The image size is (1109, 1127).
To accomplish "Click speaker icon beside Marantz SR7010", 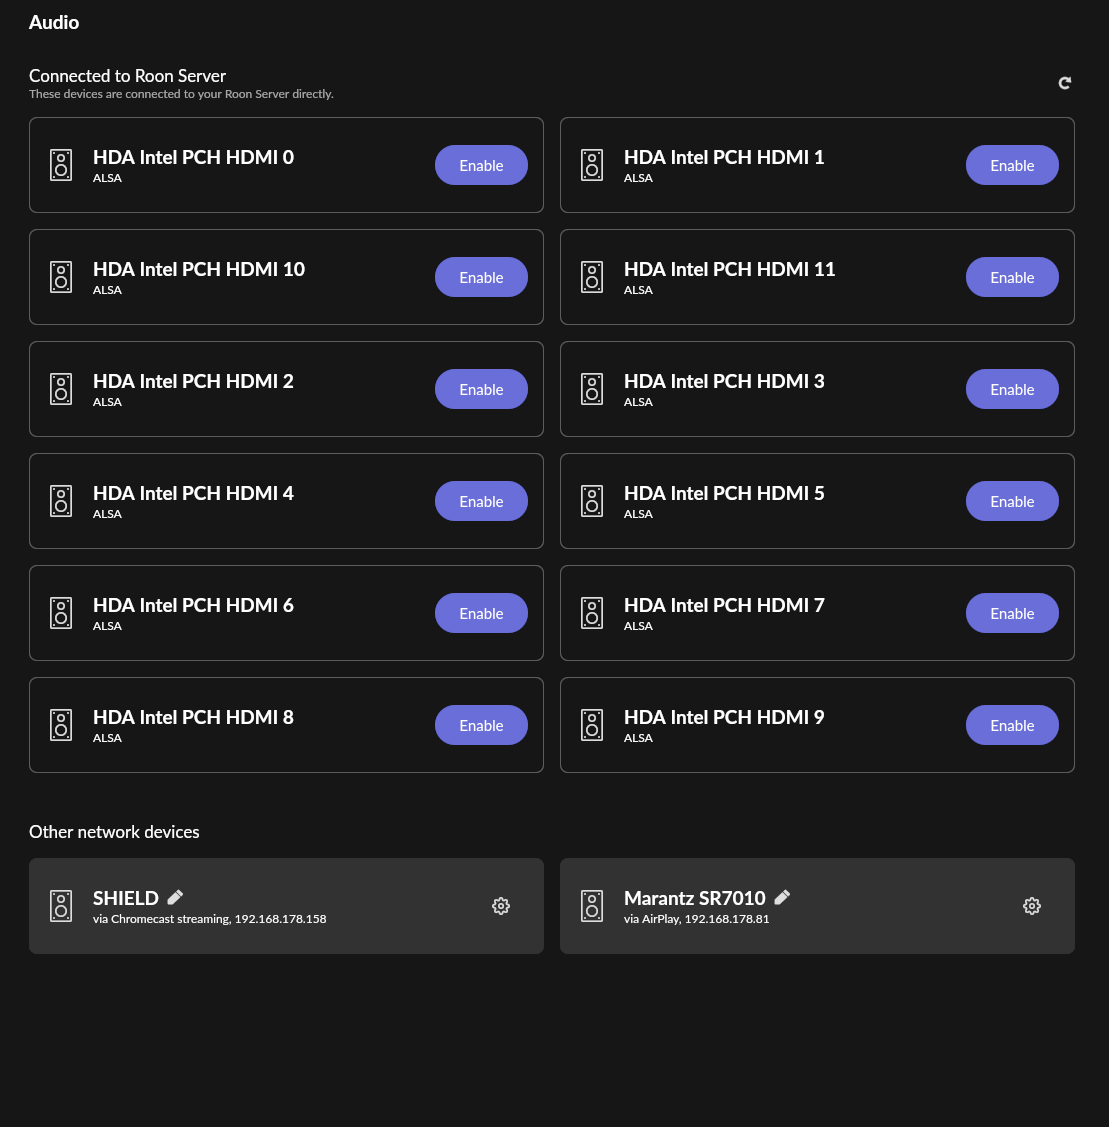I will point(592,906).
